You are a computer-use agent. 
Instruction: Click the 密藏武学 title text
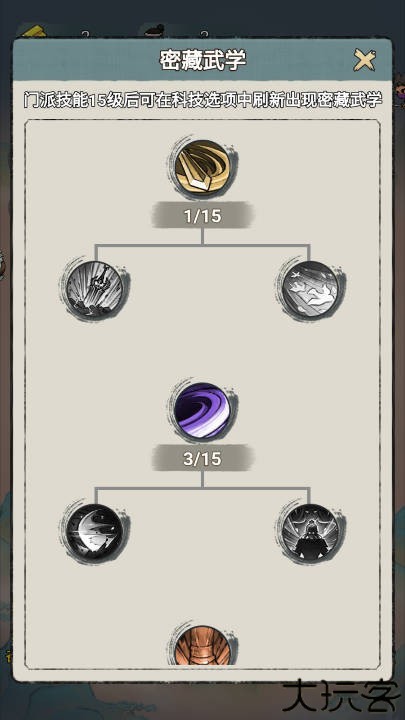tap(202, 60)
